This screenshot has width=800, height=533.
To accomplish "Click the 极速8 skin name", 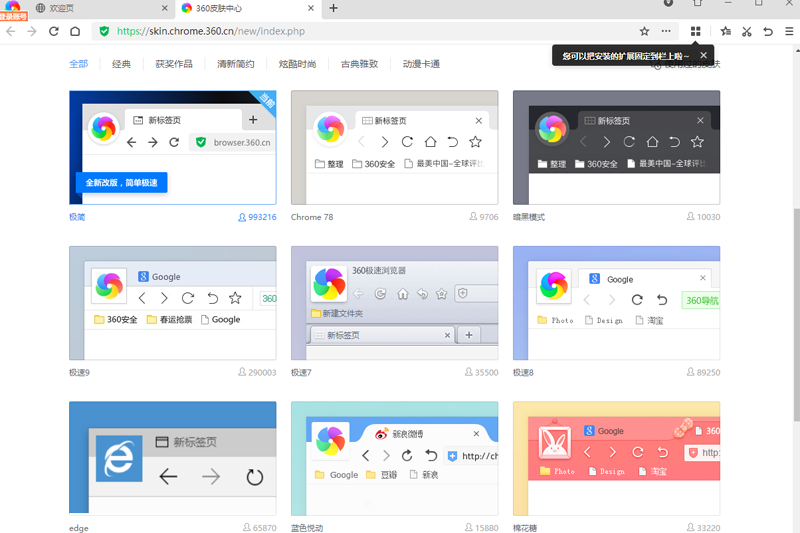I will coord(523,372).
